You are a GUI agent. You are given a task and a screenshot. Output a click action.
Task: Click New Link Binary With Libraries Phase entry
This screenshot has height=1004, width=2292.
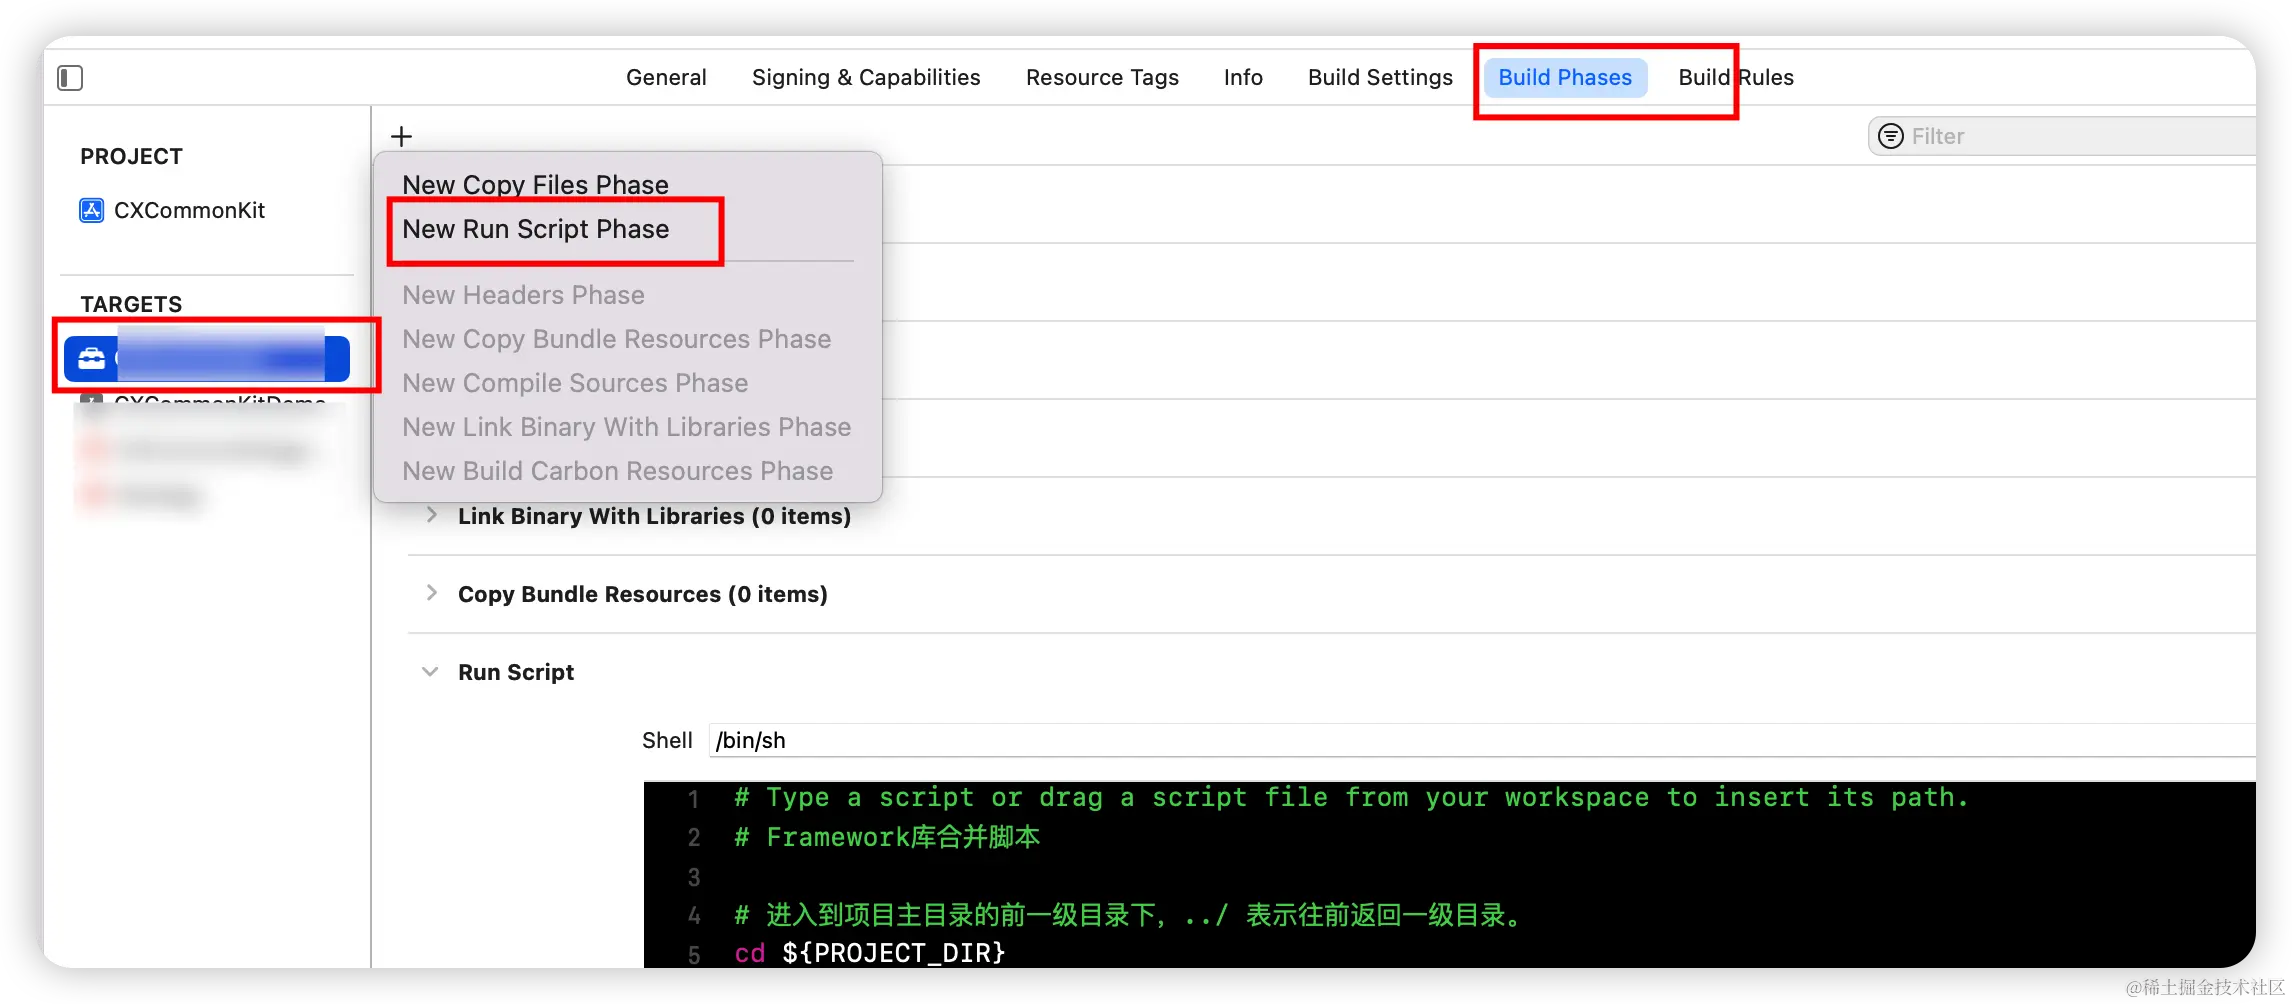pos(626,427)
